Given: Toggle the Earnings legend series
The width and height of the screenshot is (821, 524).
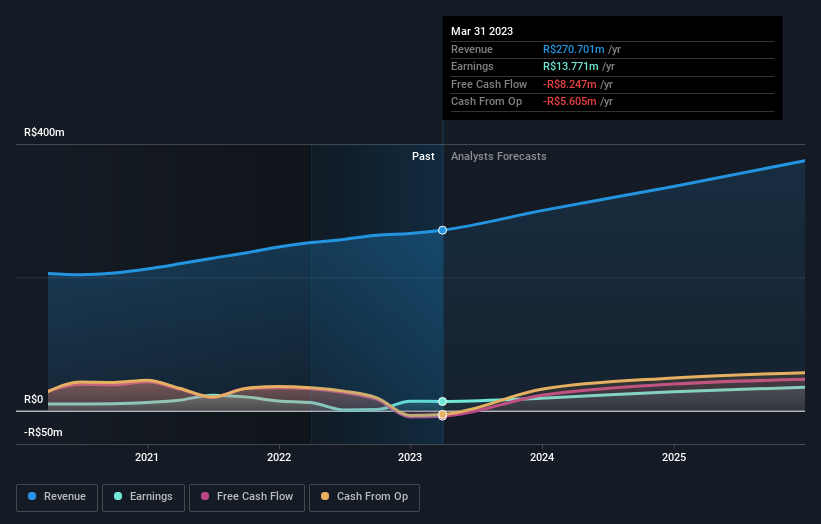Looking at the screenshot, I should [x=143, y=497].
